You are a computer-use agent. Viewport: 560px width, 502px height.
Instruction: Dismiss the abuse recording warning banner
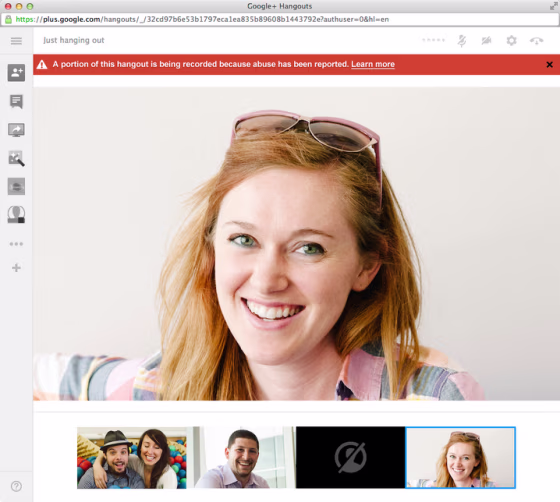(x=550, y=65)
